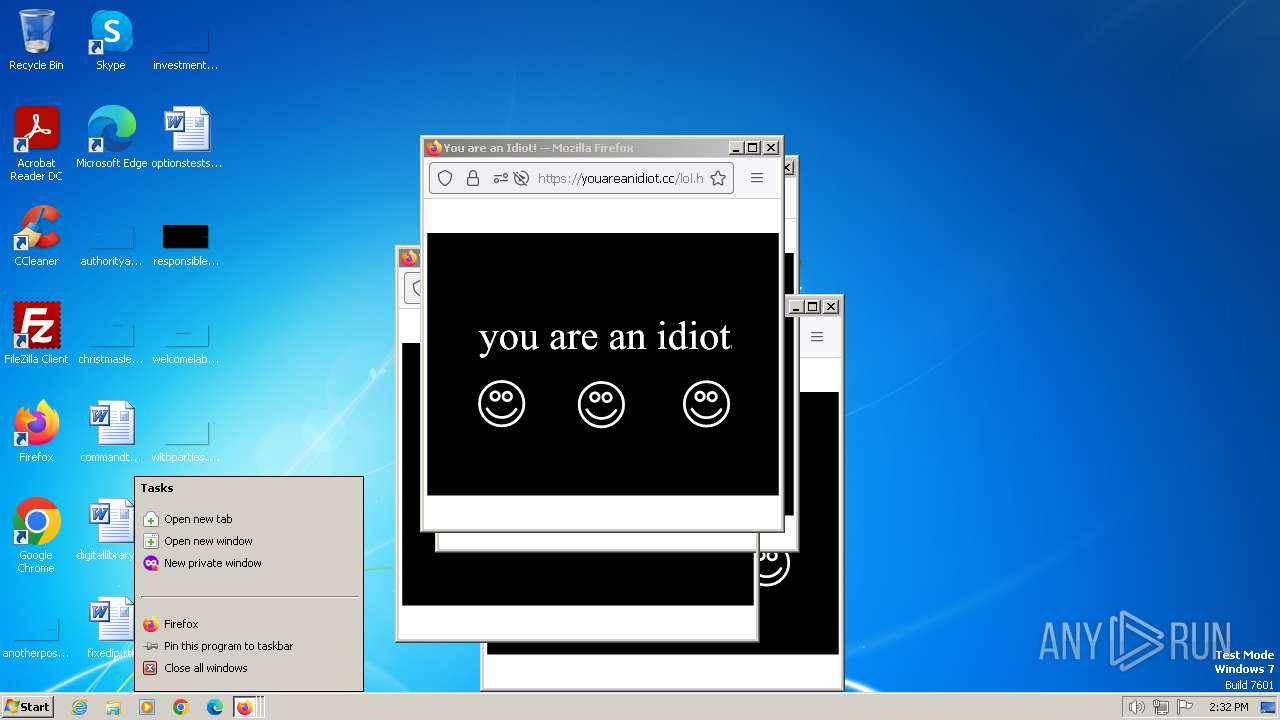The width and height of the screenshot is (1280, 720).
Task: Select the investment desktop file
Action: [x=186, y=48]
